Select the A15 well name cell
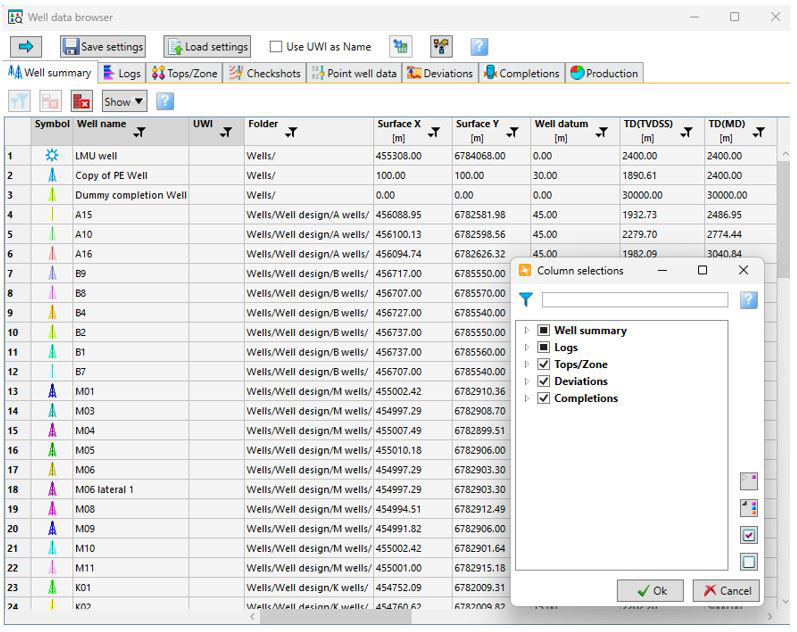Viewport: 797px width, 632px height. tap(131, 215)
